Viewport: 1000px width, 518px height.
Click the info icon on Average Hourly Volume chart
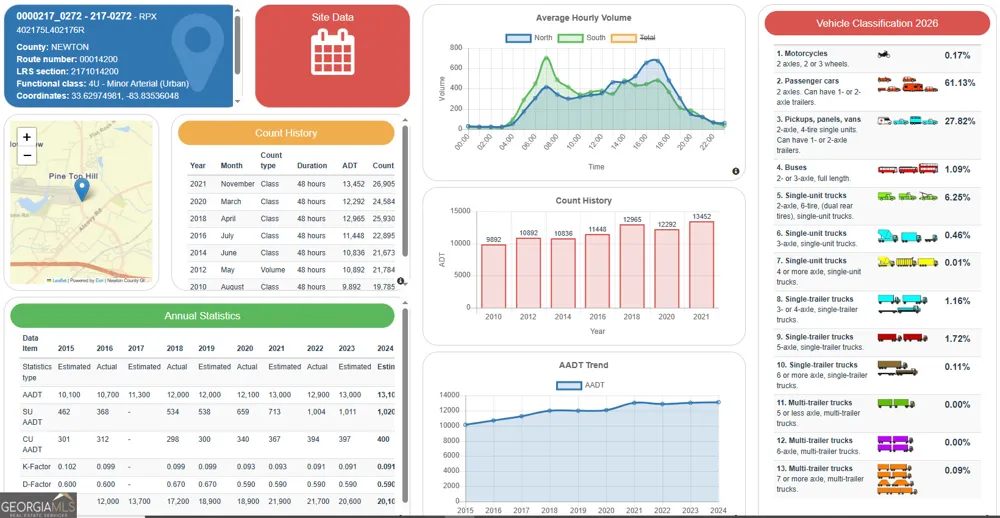tap(735, 171)
